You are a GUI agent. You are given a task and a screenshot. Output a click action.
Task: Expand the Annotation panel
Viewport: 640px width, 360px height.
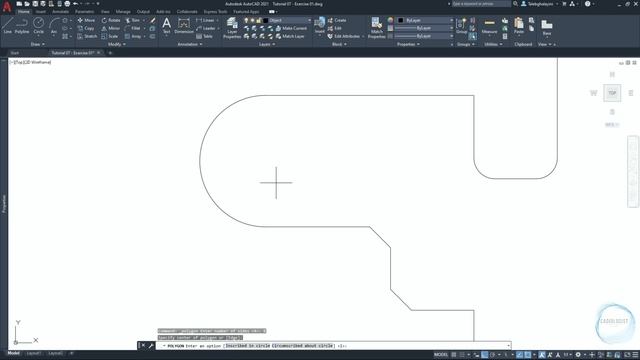(x=190, y=44)
